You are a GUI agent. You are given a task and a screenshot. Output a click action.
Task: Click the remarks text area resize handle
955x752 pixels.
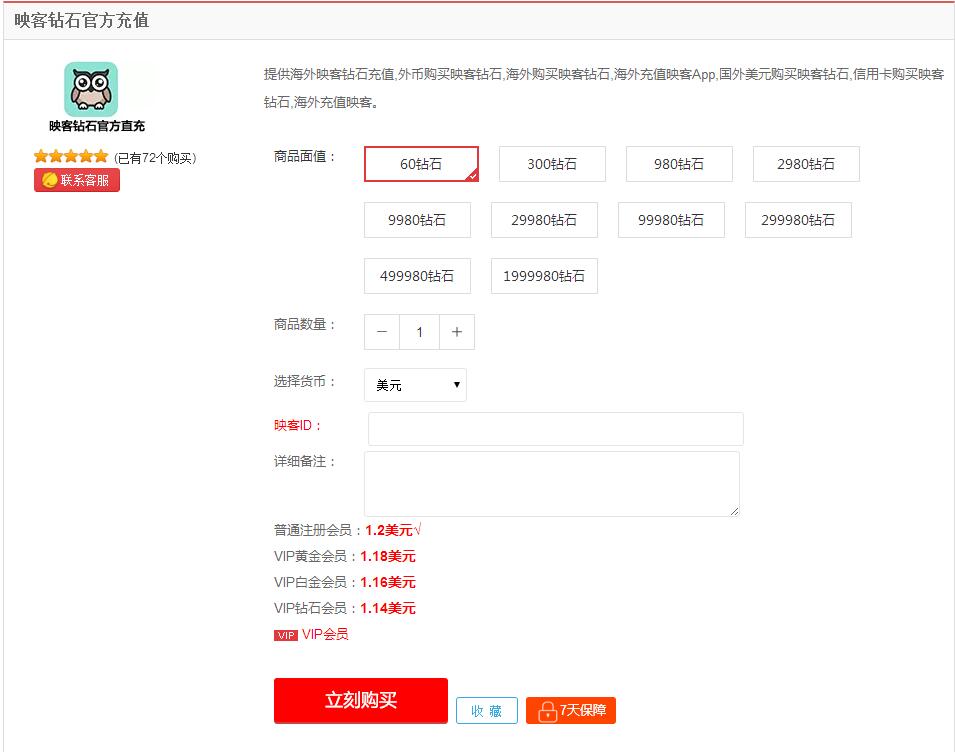click(735, 511)
